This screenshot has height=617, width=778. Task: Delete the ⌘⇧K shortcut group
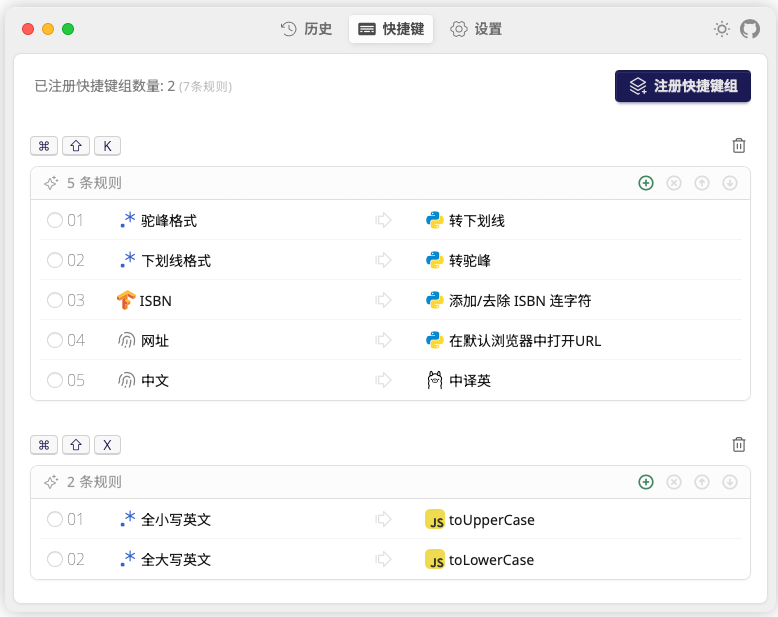[x=739, y=146]
